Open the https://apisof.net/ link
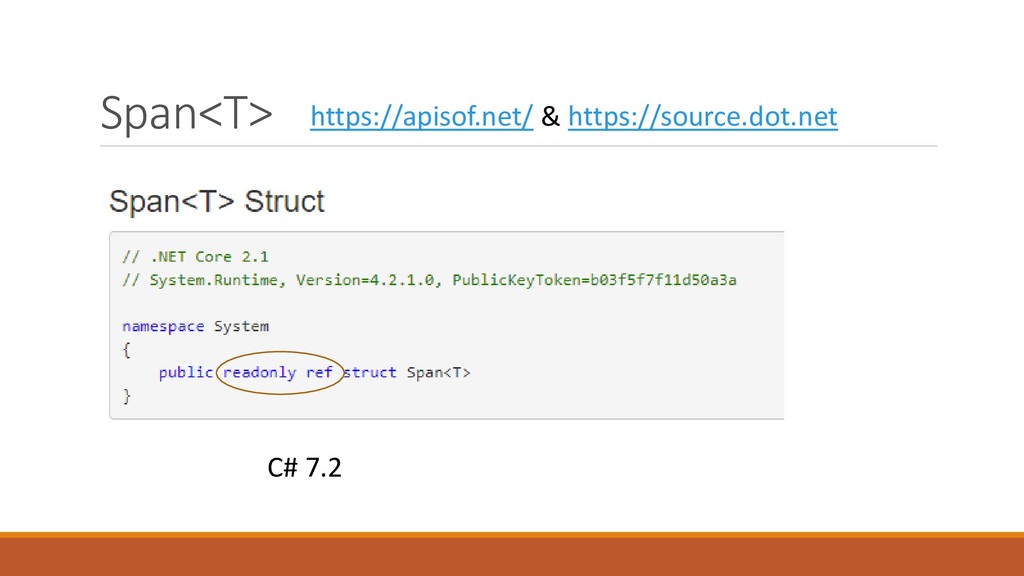This screenshot has width=1024, height=576. click(x=421, y=117)
